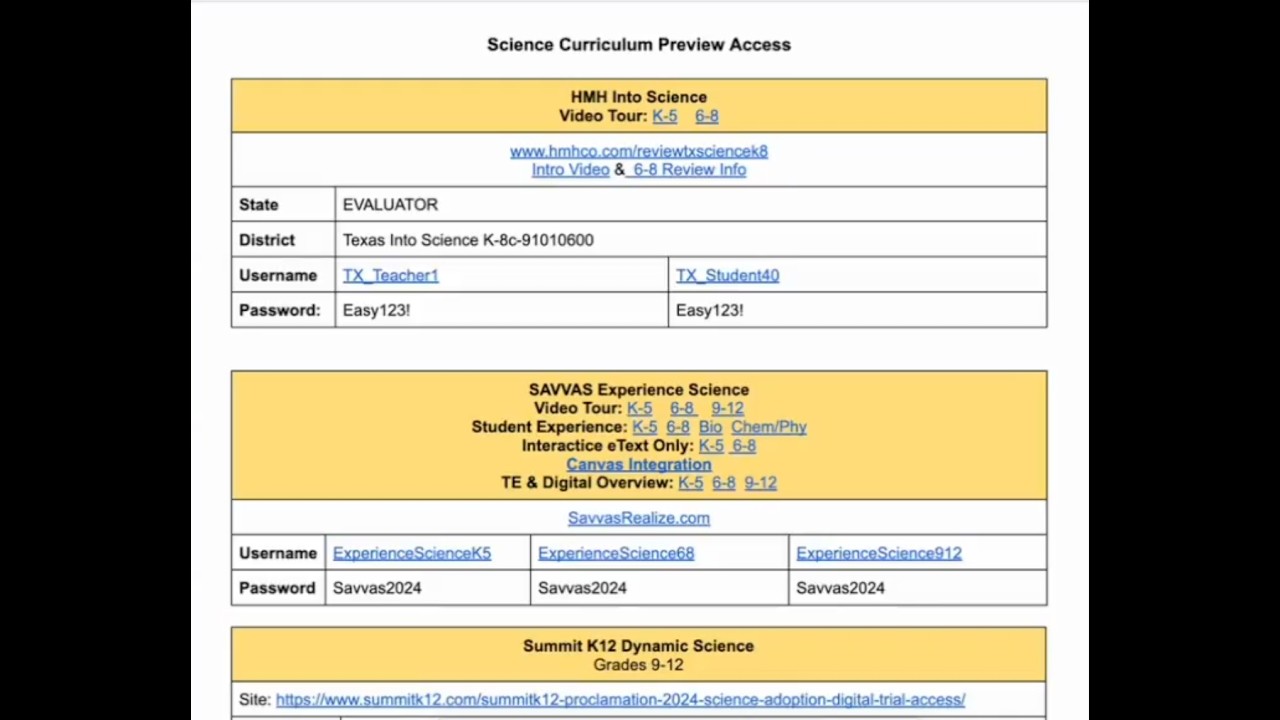Click Password label in the SAVVAS table

click(277, 588)
